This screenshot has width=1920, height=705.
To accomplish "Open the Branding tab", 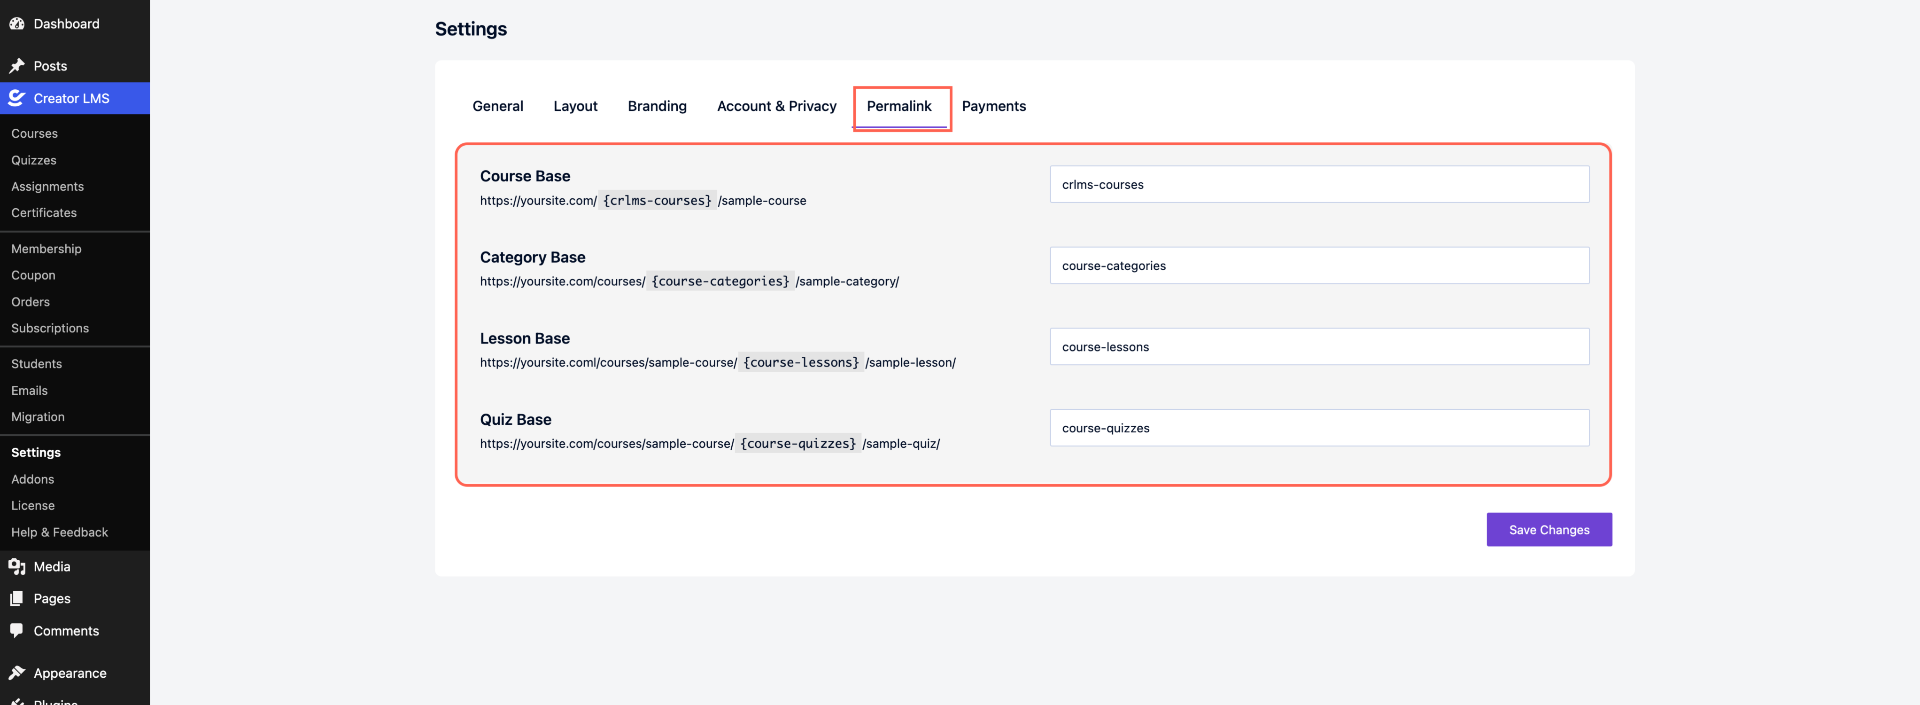I will pyautogui.click(x=657, y=106).
